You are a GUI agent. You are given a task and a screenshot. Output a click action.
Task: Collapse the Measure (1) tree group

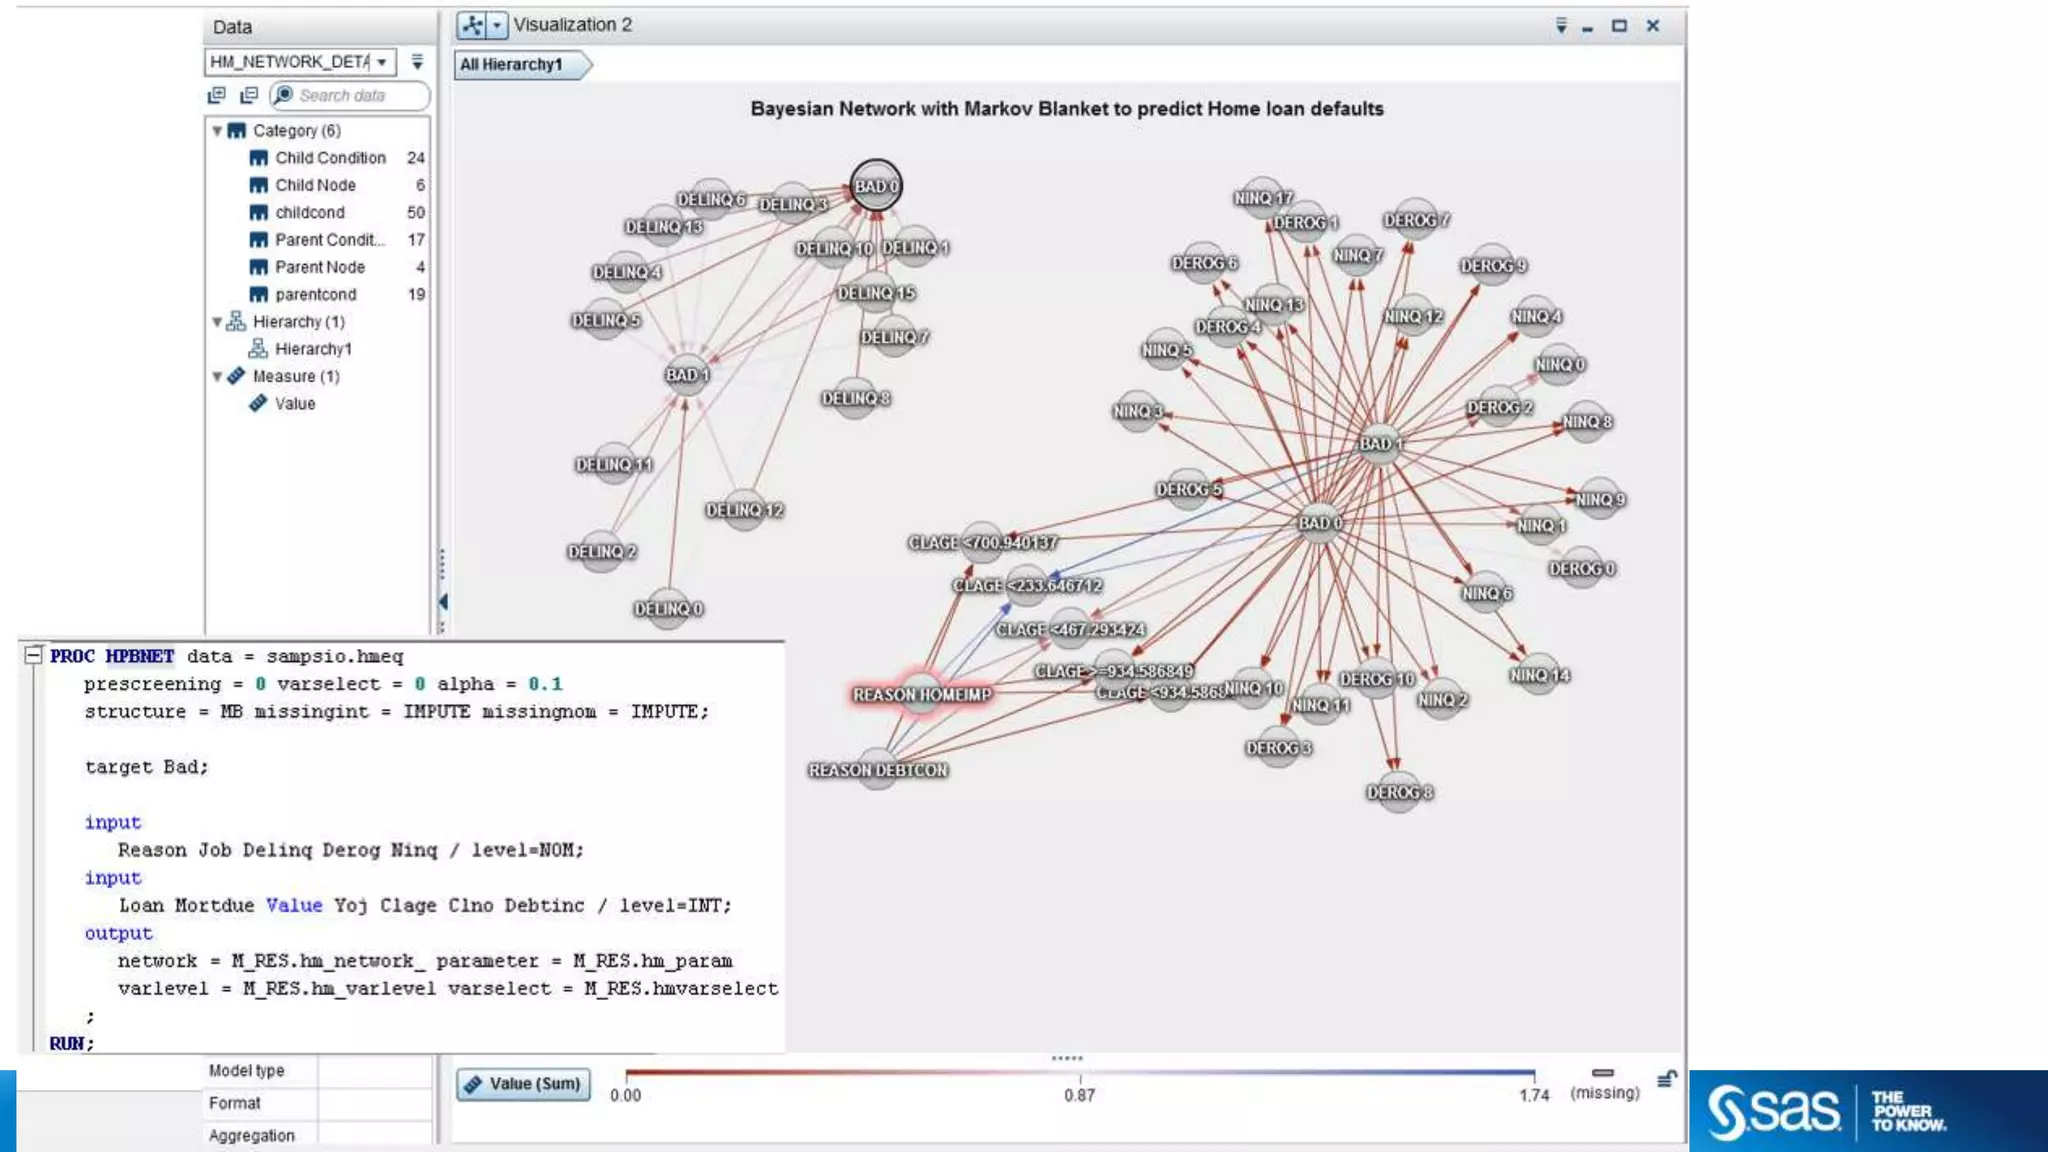click(x=217, y=377)
